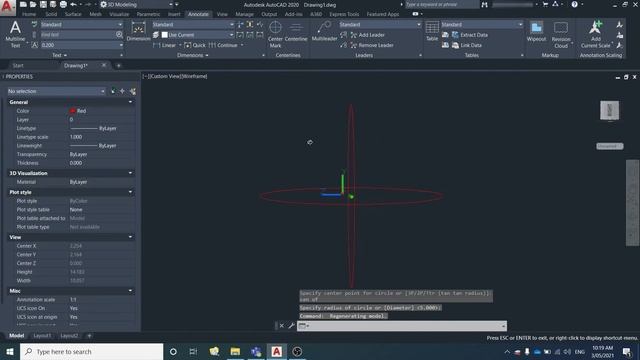
Task: Click the Continue dimension button
Action: coord(223,45)
